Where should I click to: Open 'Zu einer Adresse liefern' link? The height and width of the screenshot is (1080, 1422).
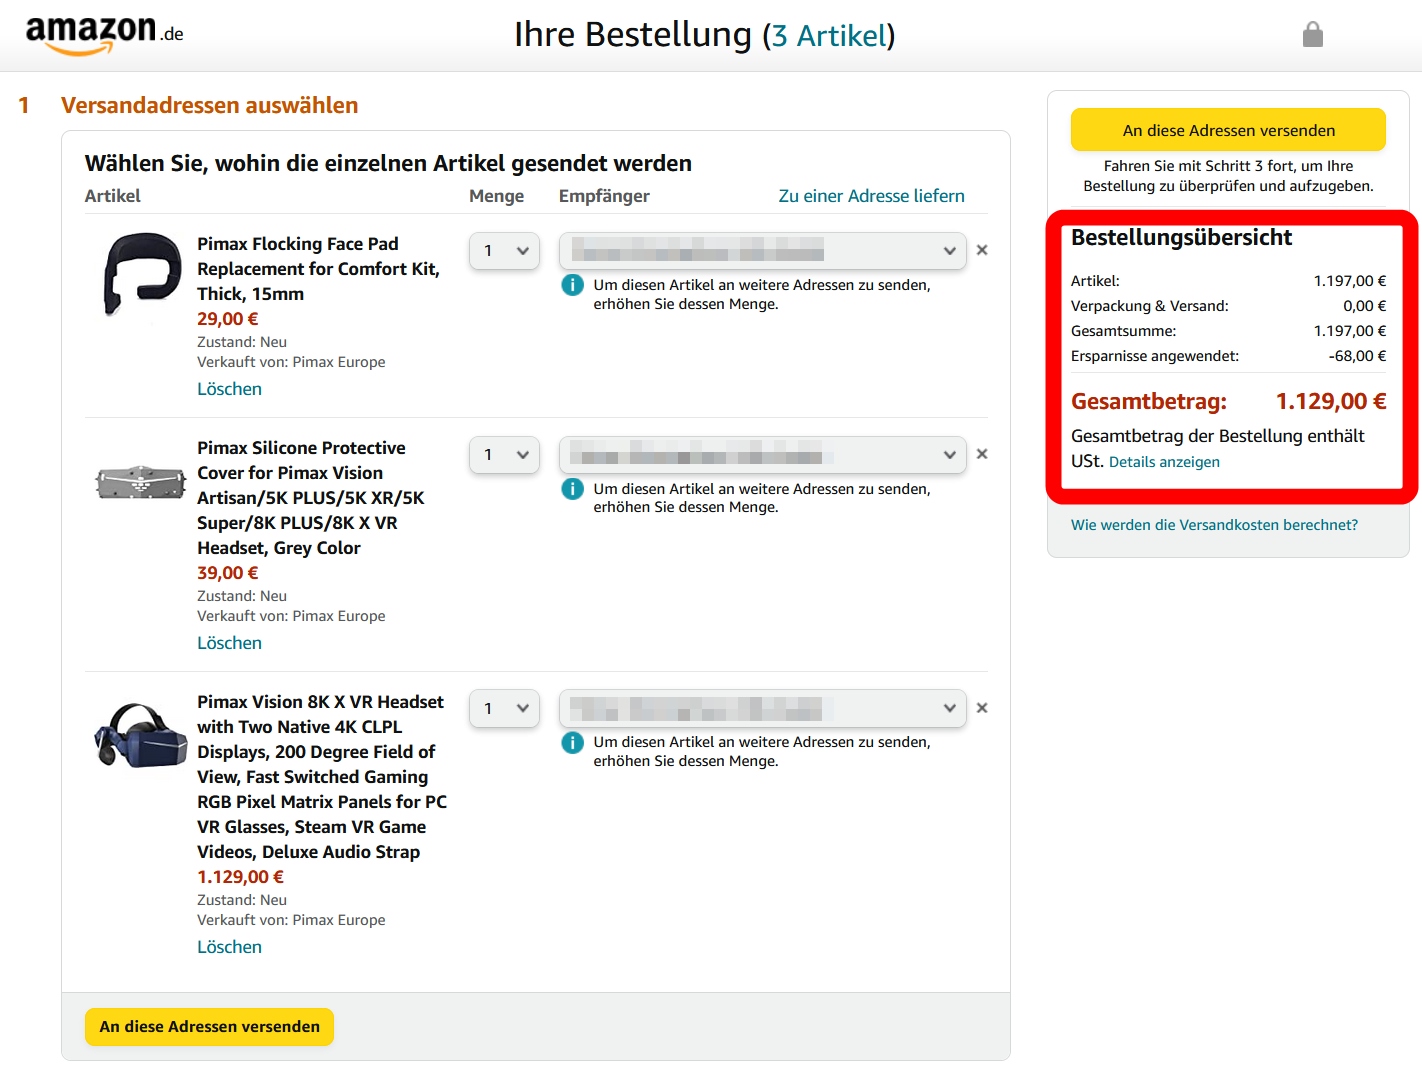click(x=871, y=196)
